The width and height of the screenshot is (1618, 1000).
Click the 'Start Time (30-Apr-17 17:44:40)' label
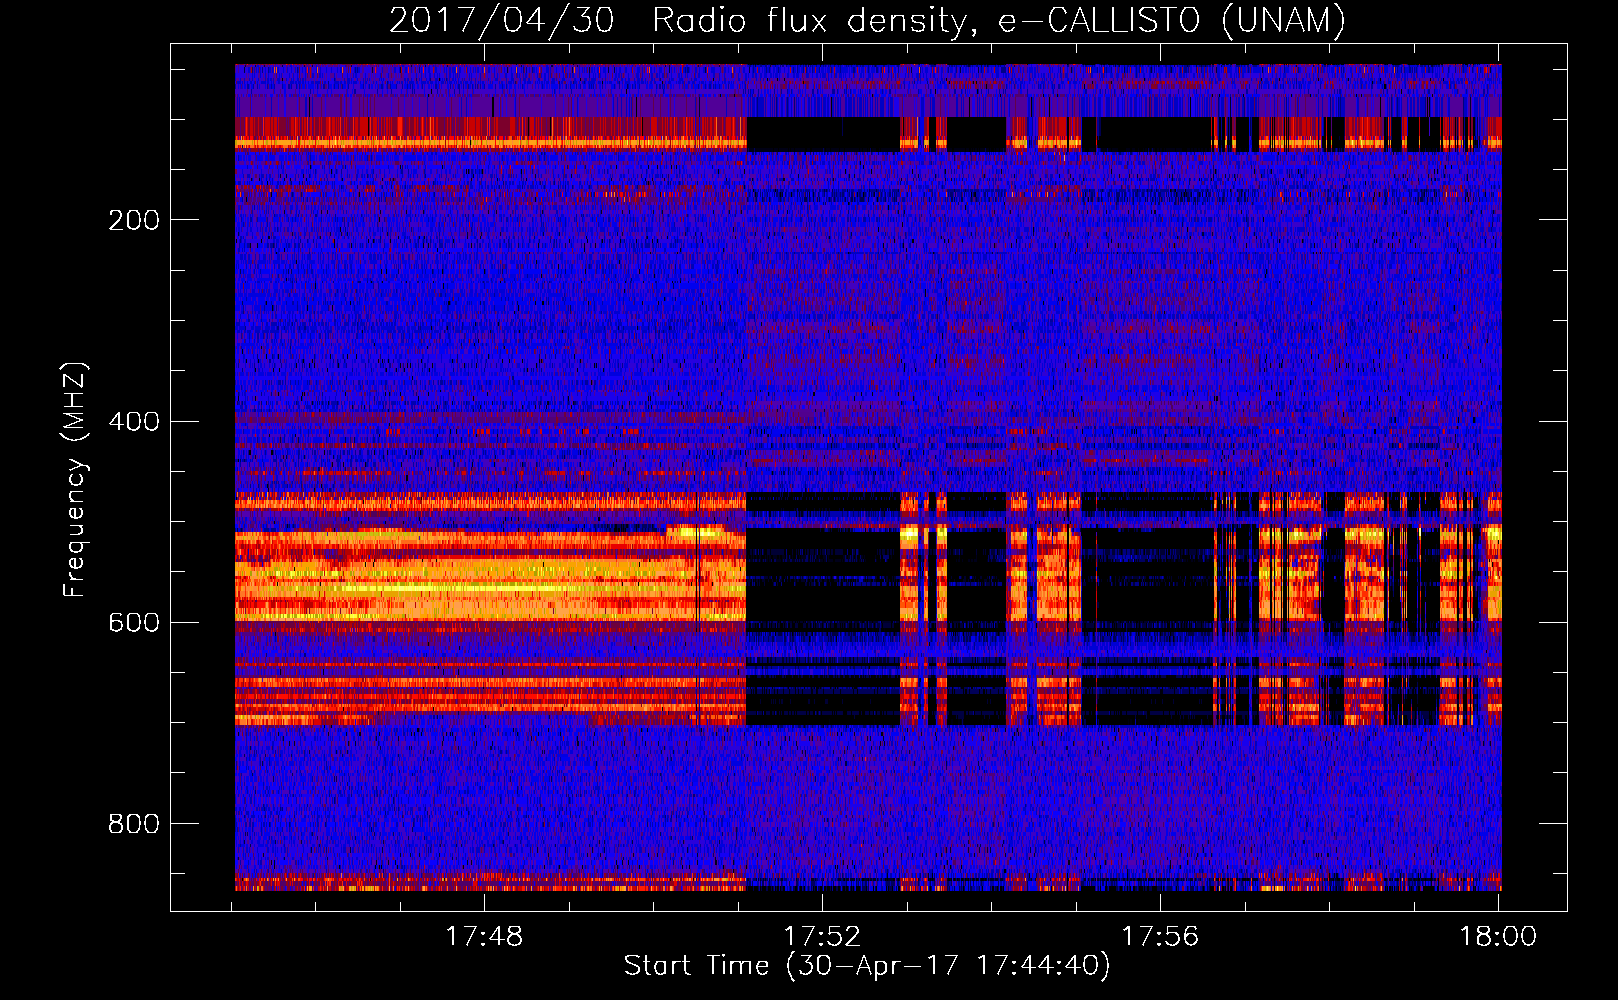867,966
